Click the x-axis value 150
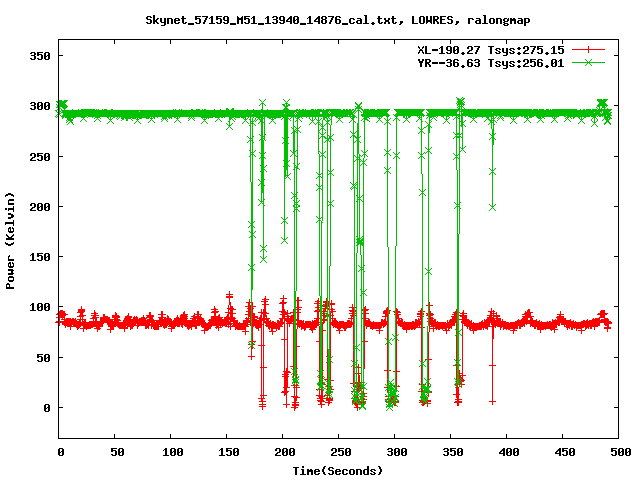Viewport: 640px width, 480px height. (x=229, y=452)
